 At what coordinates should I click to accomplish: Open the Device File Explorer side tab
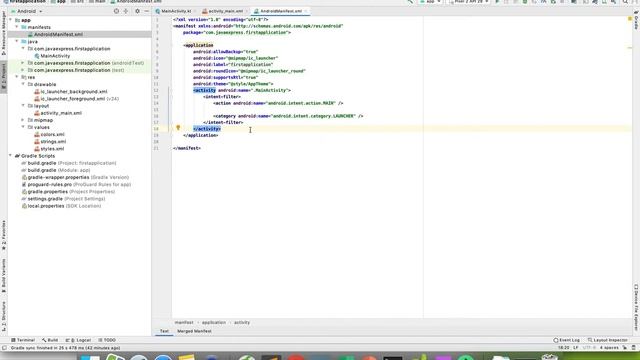(636, 307)
